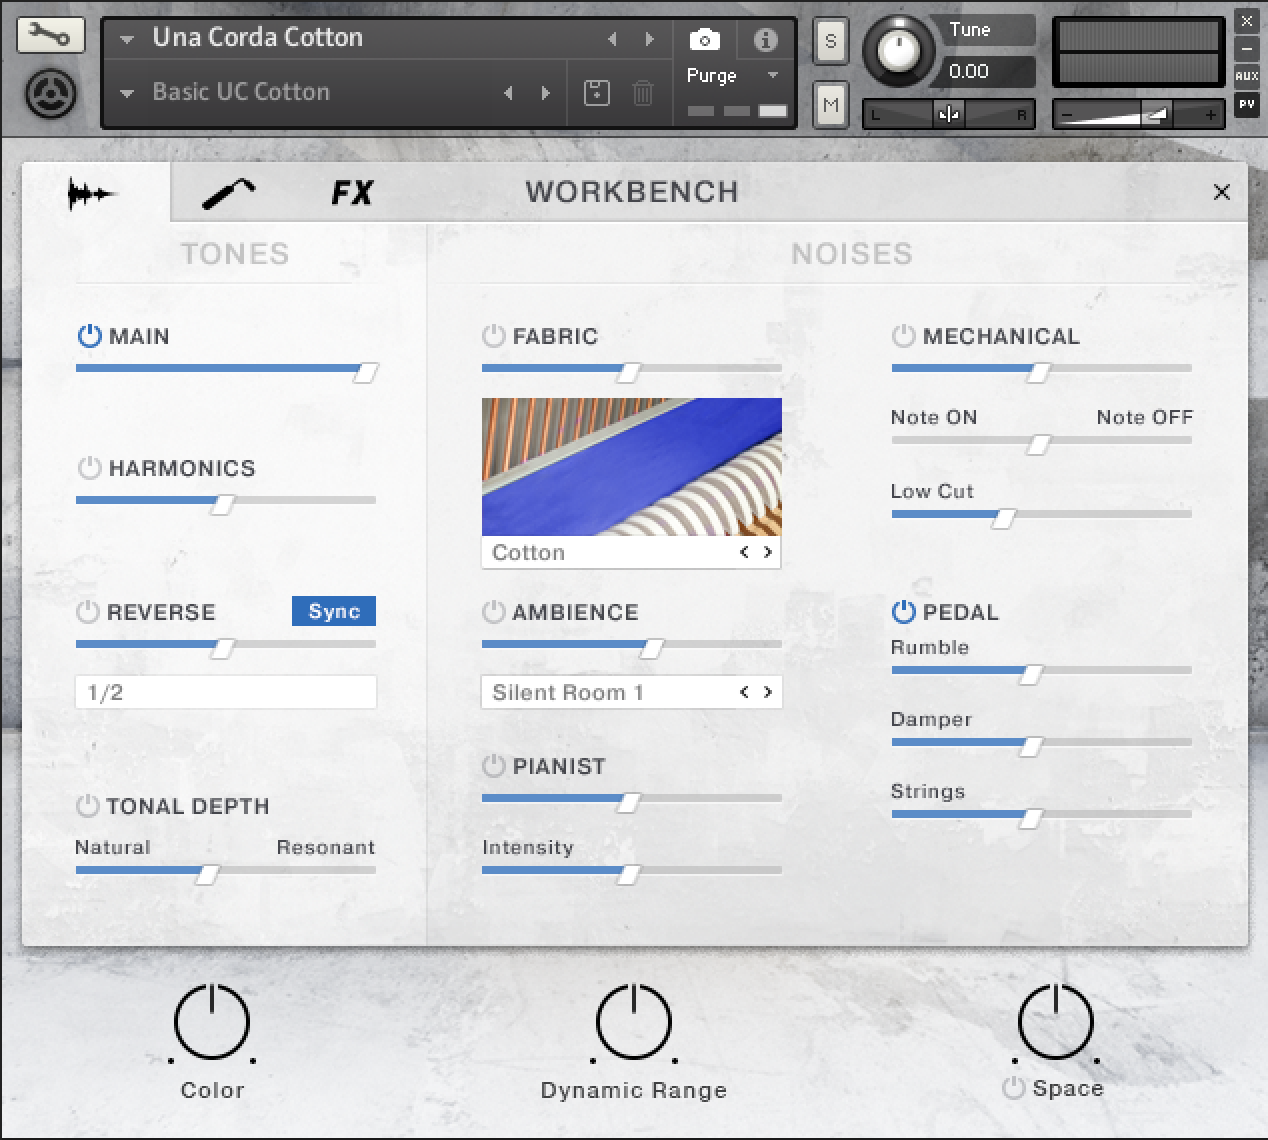
Task: Expand the Basic UC Cotton snapshot menu
Action: 127,92
